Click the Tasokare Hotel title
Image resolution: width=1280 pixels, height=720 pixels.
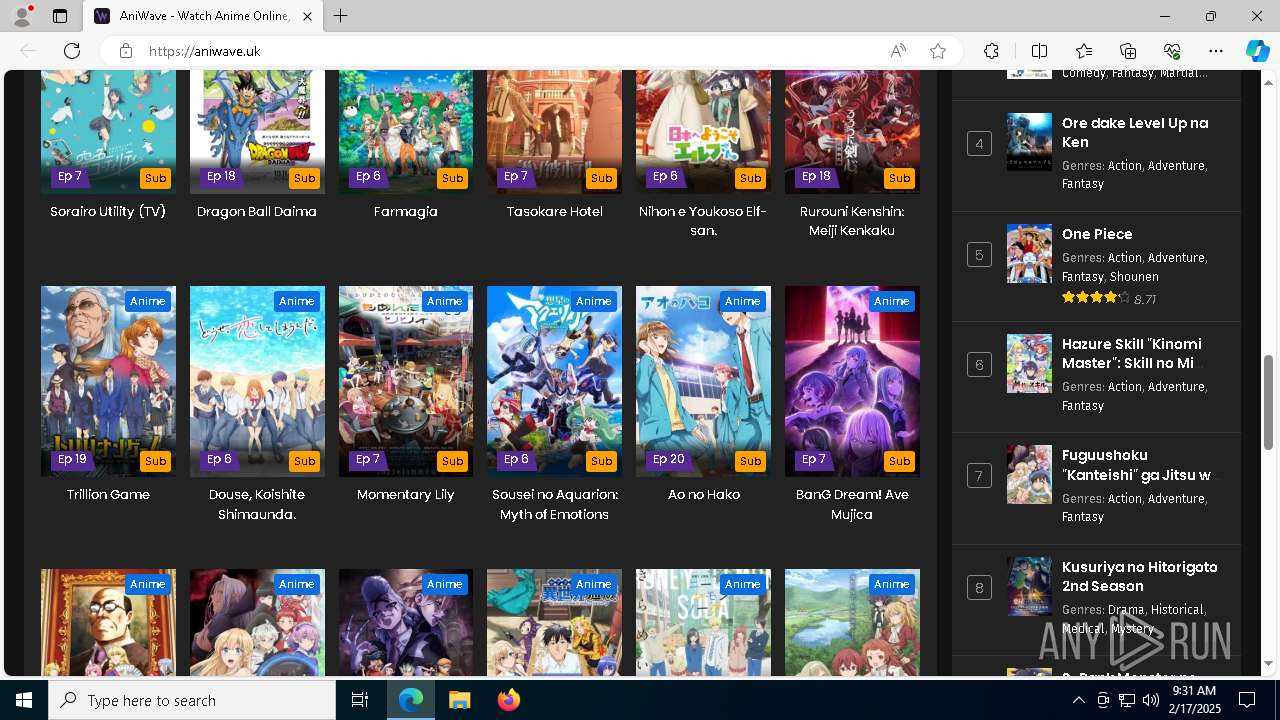554,212
